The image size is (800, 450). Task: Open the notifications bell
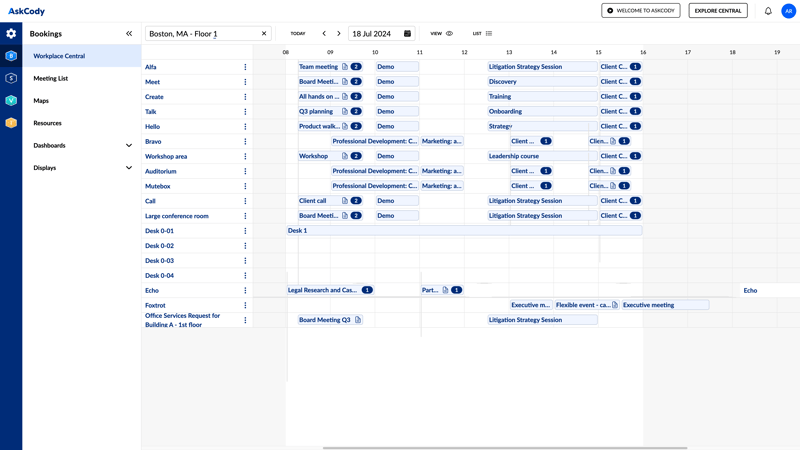(768, 11)
